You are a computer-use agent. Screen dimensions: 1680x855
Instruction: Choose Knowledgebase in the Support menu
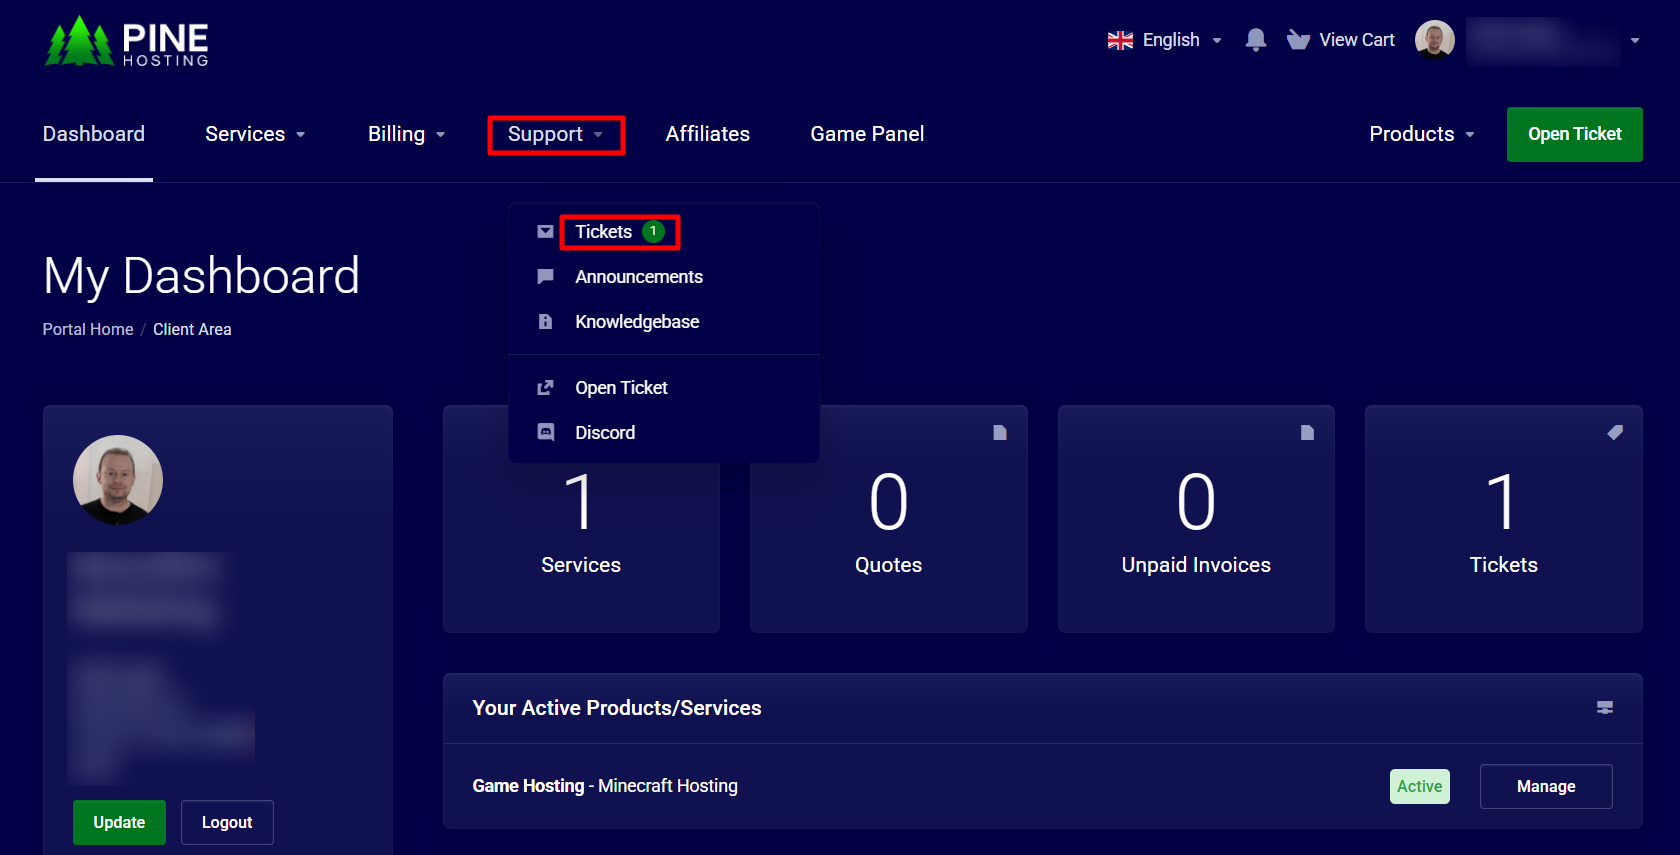click(637, 322)
